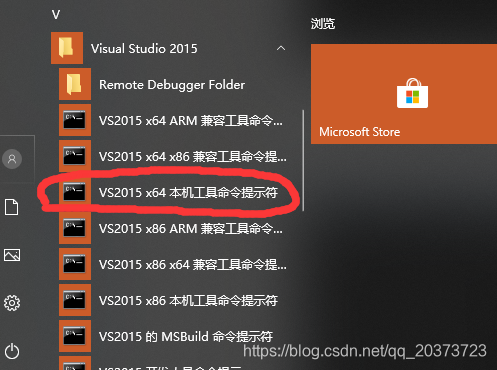Click the 浏览 tile group heading
497x370 pixels.
tap(323, 24)
